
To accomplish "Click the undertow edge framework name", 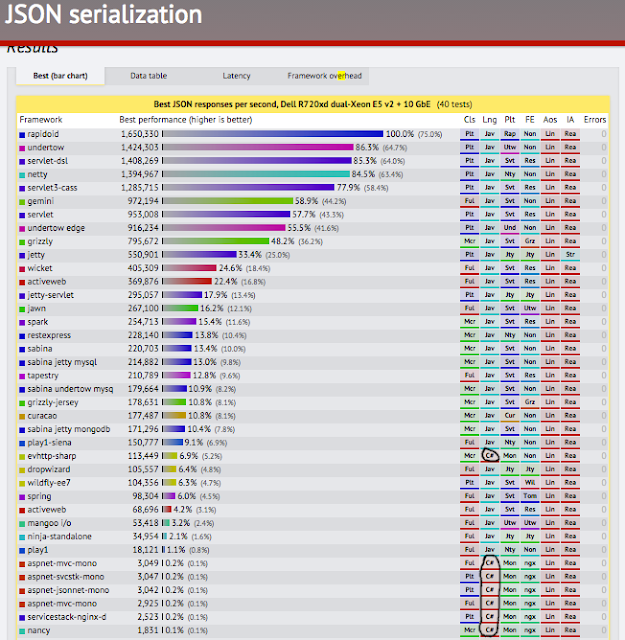I will click(56, 228).
